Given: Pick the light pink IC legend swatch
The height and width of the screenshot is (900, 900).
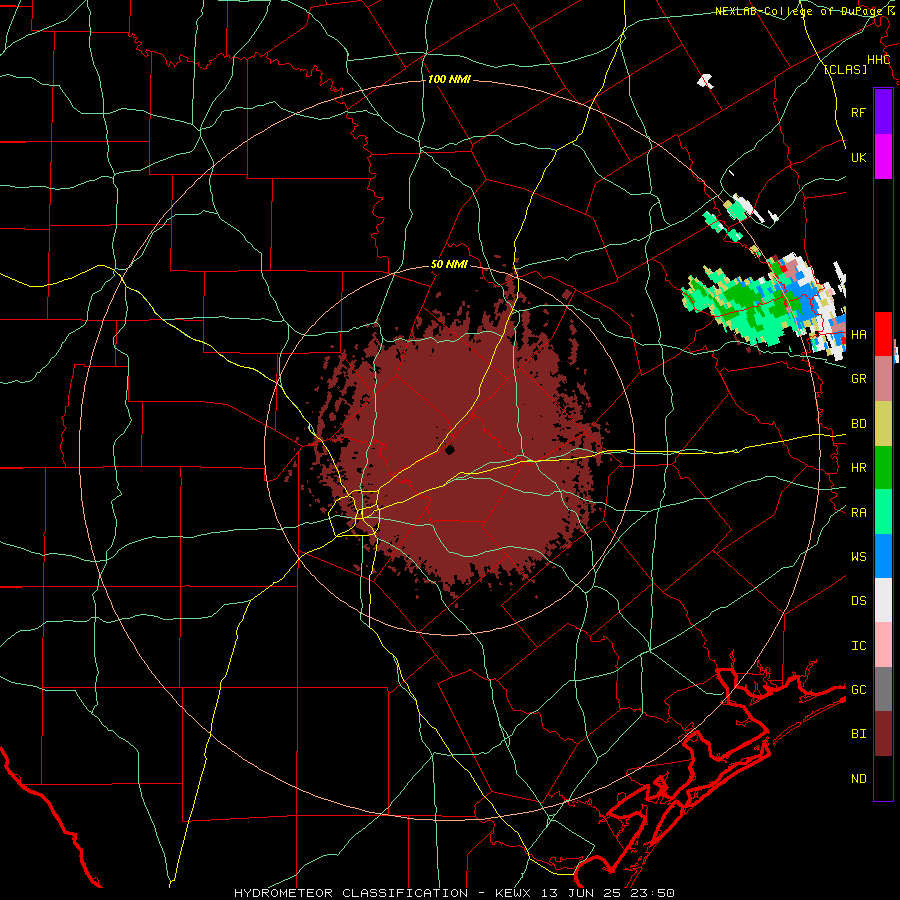Looking at the screenshot, I should click(x=883, y=645).
